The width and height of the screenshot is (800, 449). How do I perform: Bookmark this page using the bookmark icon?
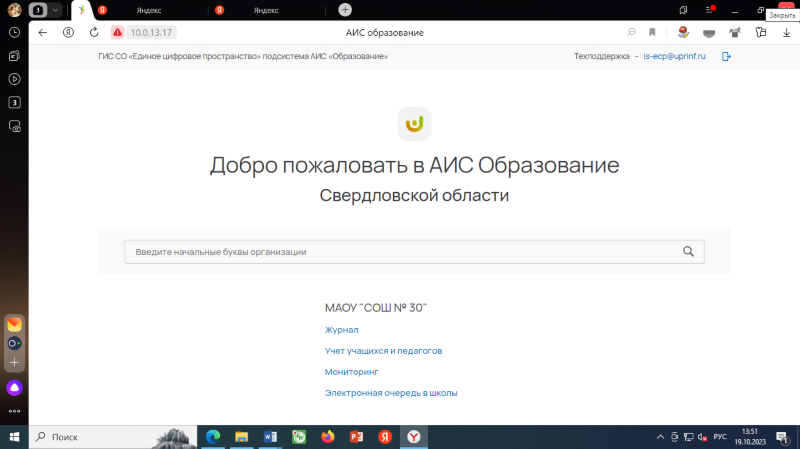[x=652, y=33]
